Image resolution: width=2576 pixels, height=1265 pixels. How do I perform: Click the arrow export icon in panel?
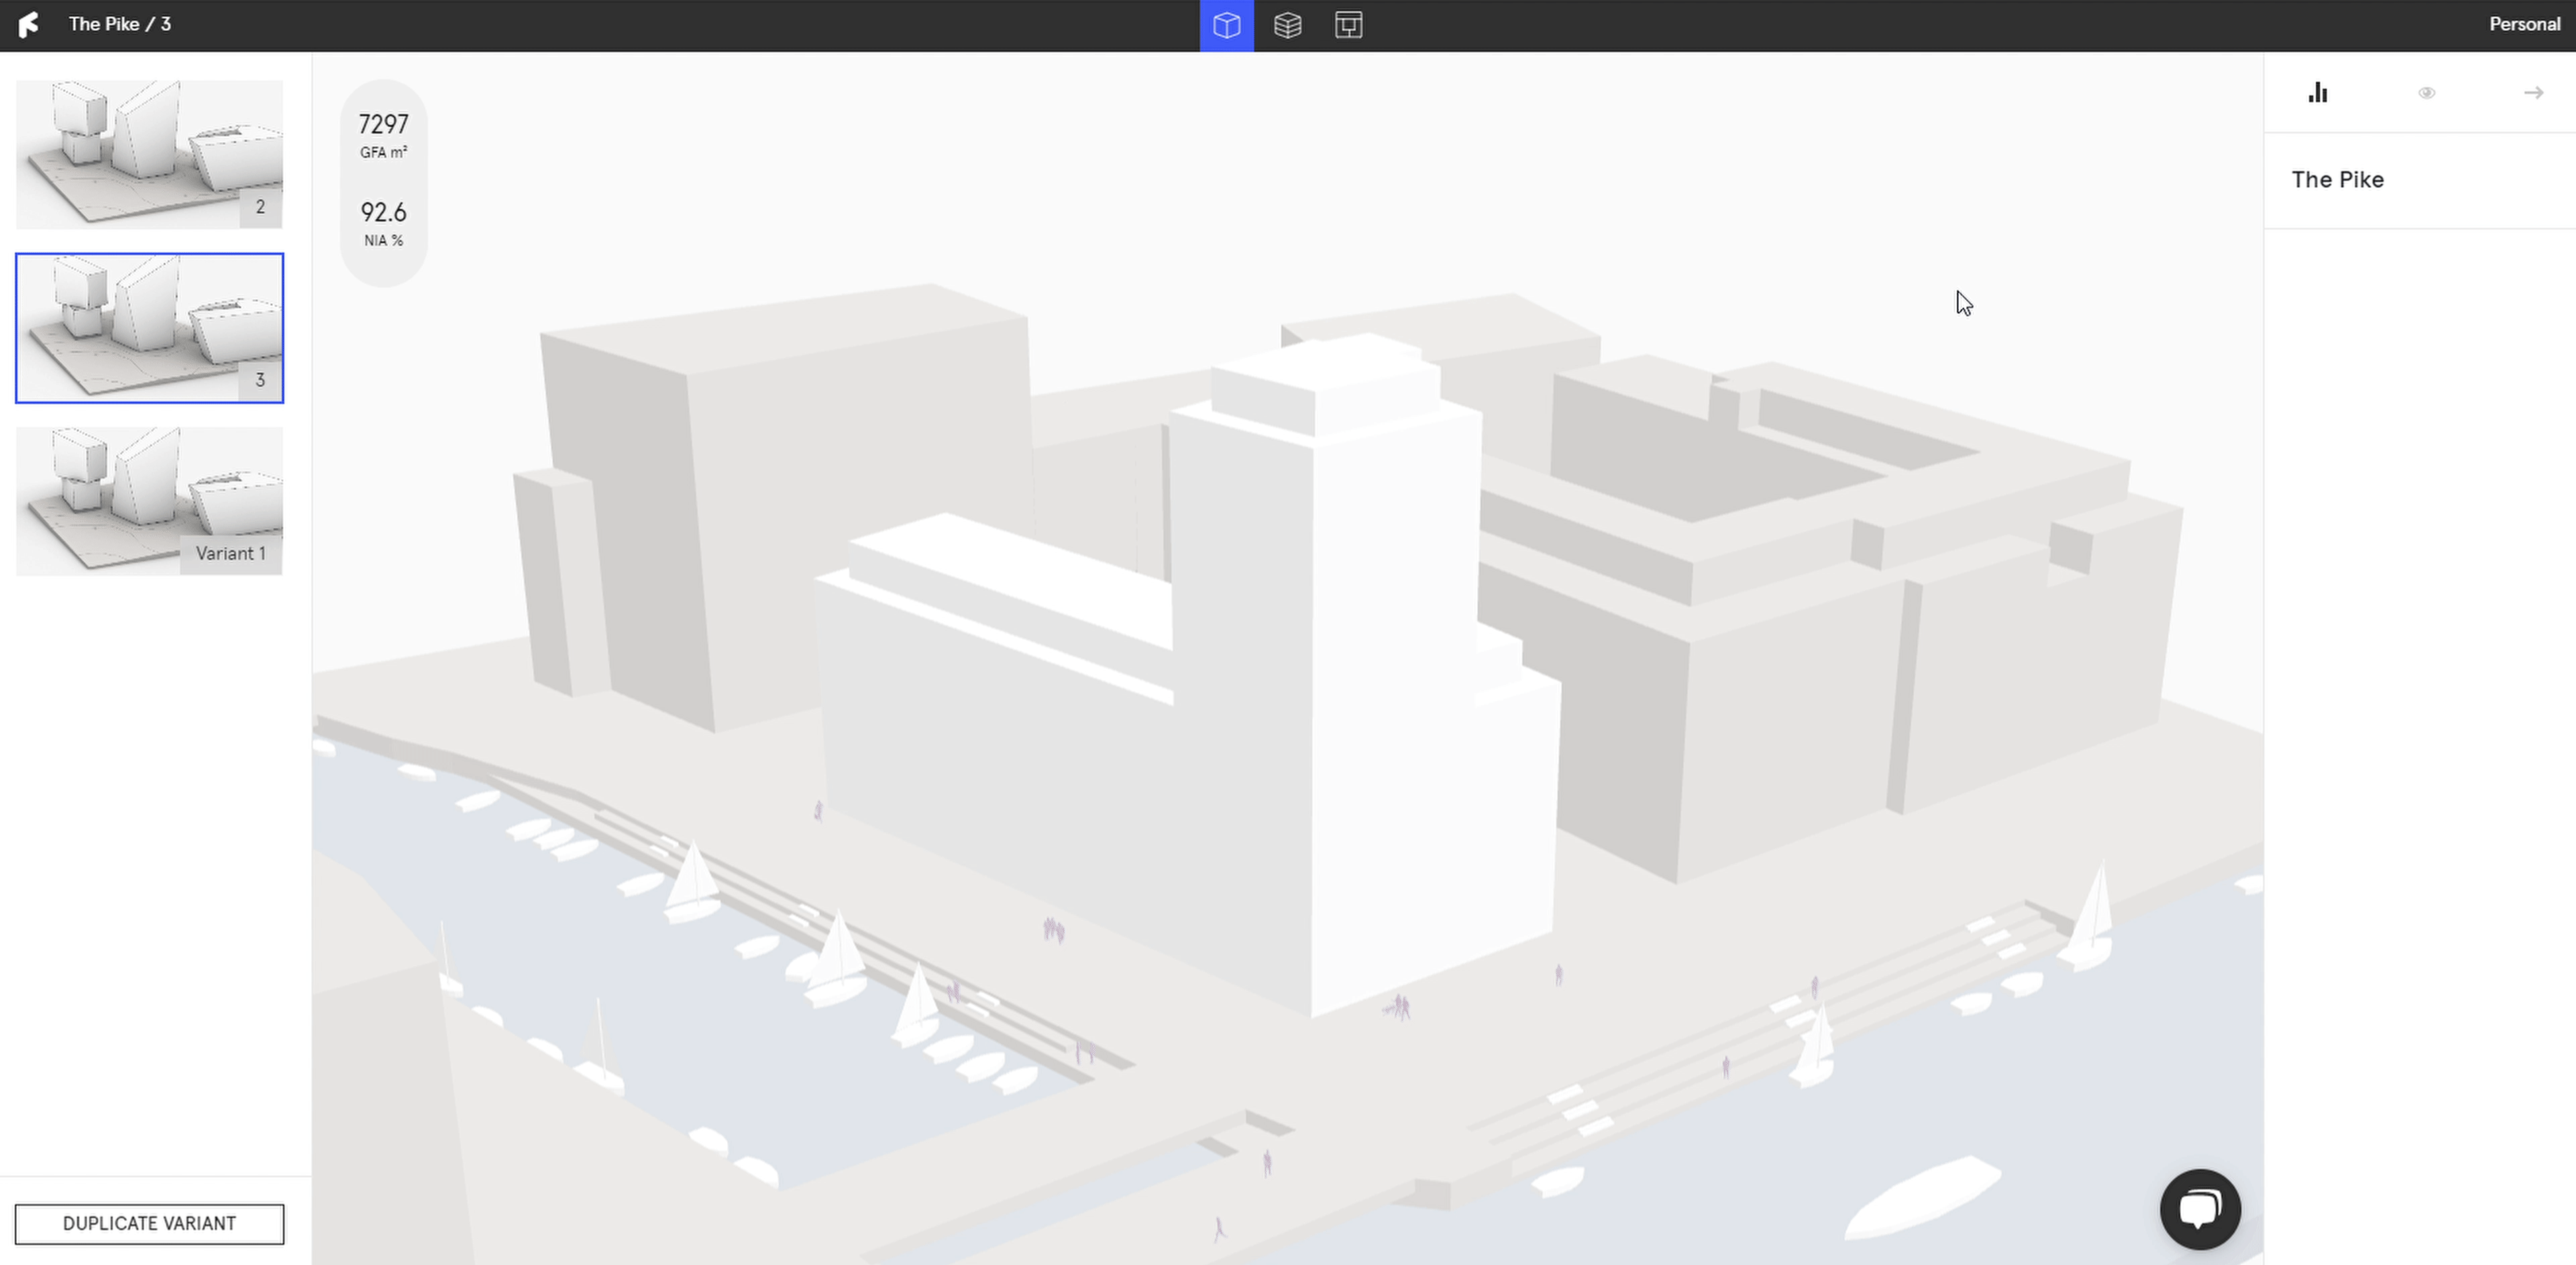tap(2533, 93)
